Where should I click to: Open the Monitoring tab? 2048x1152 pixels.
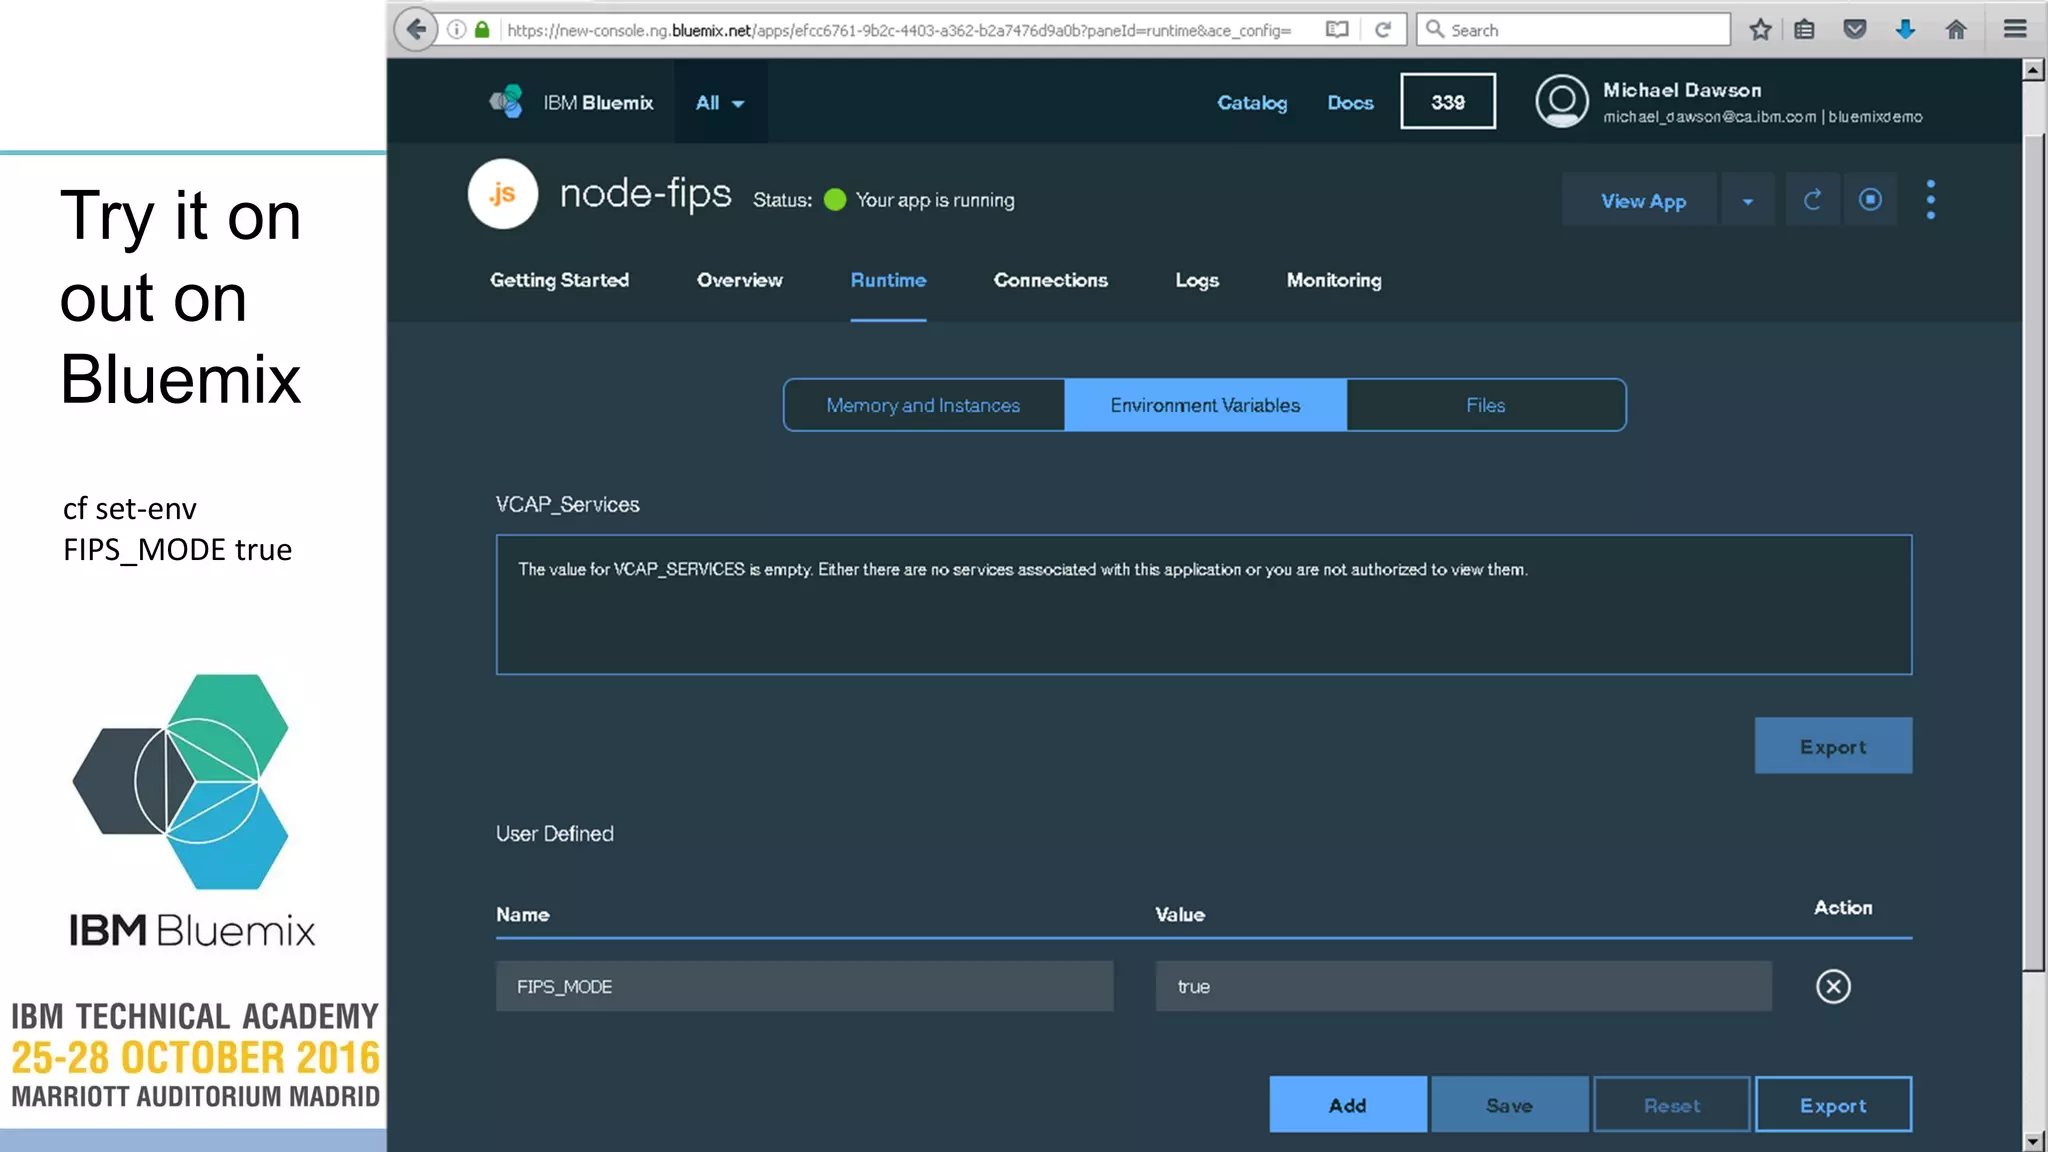point(1334,281)
